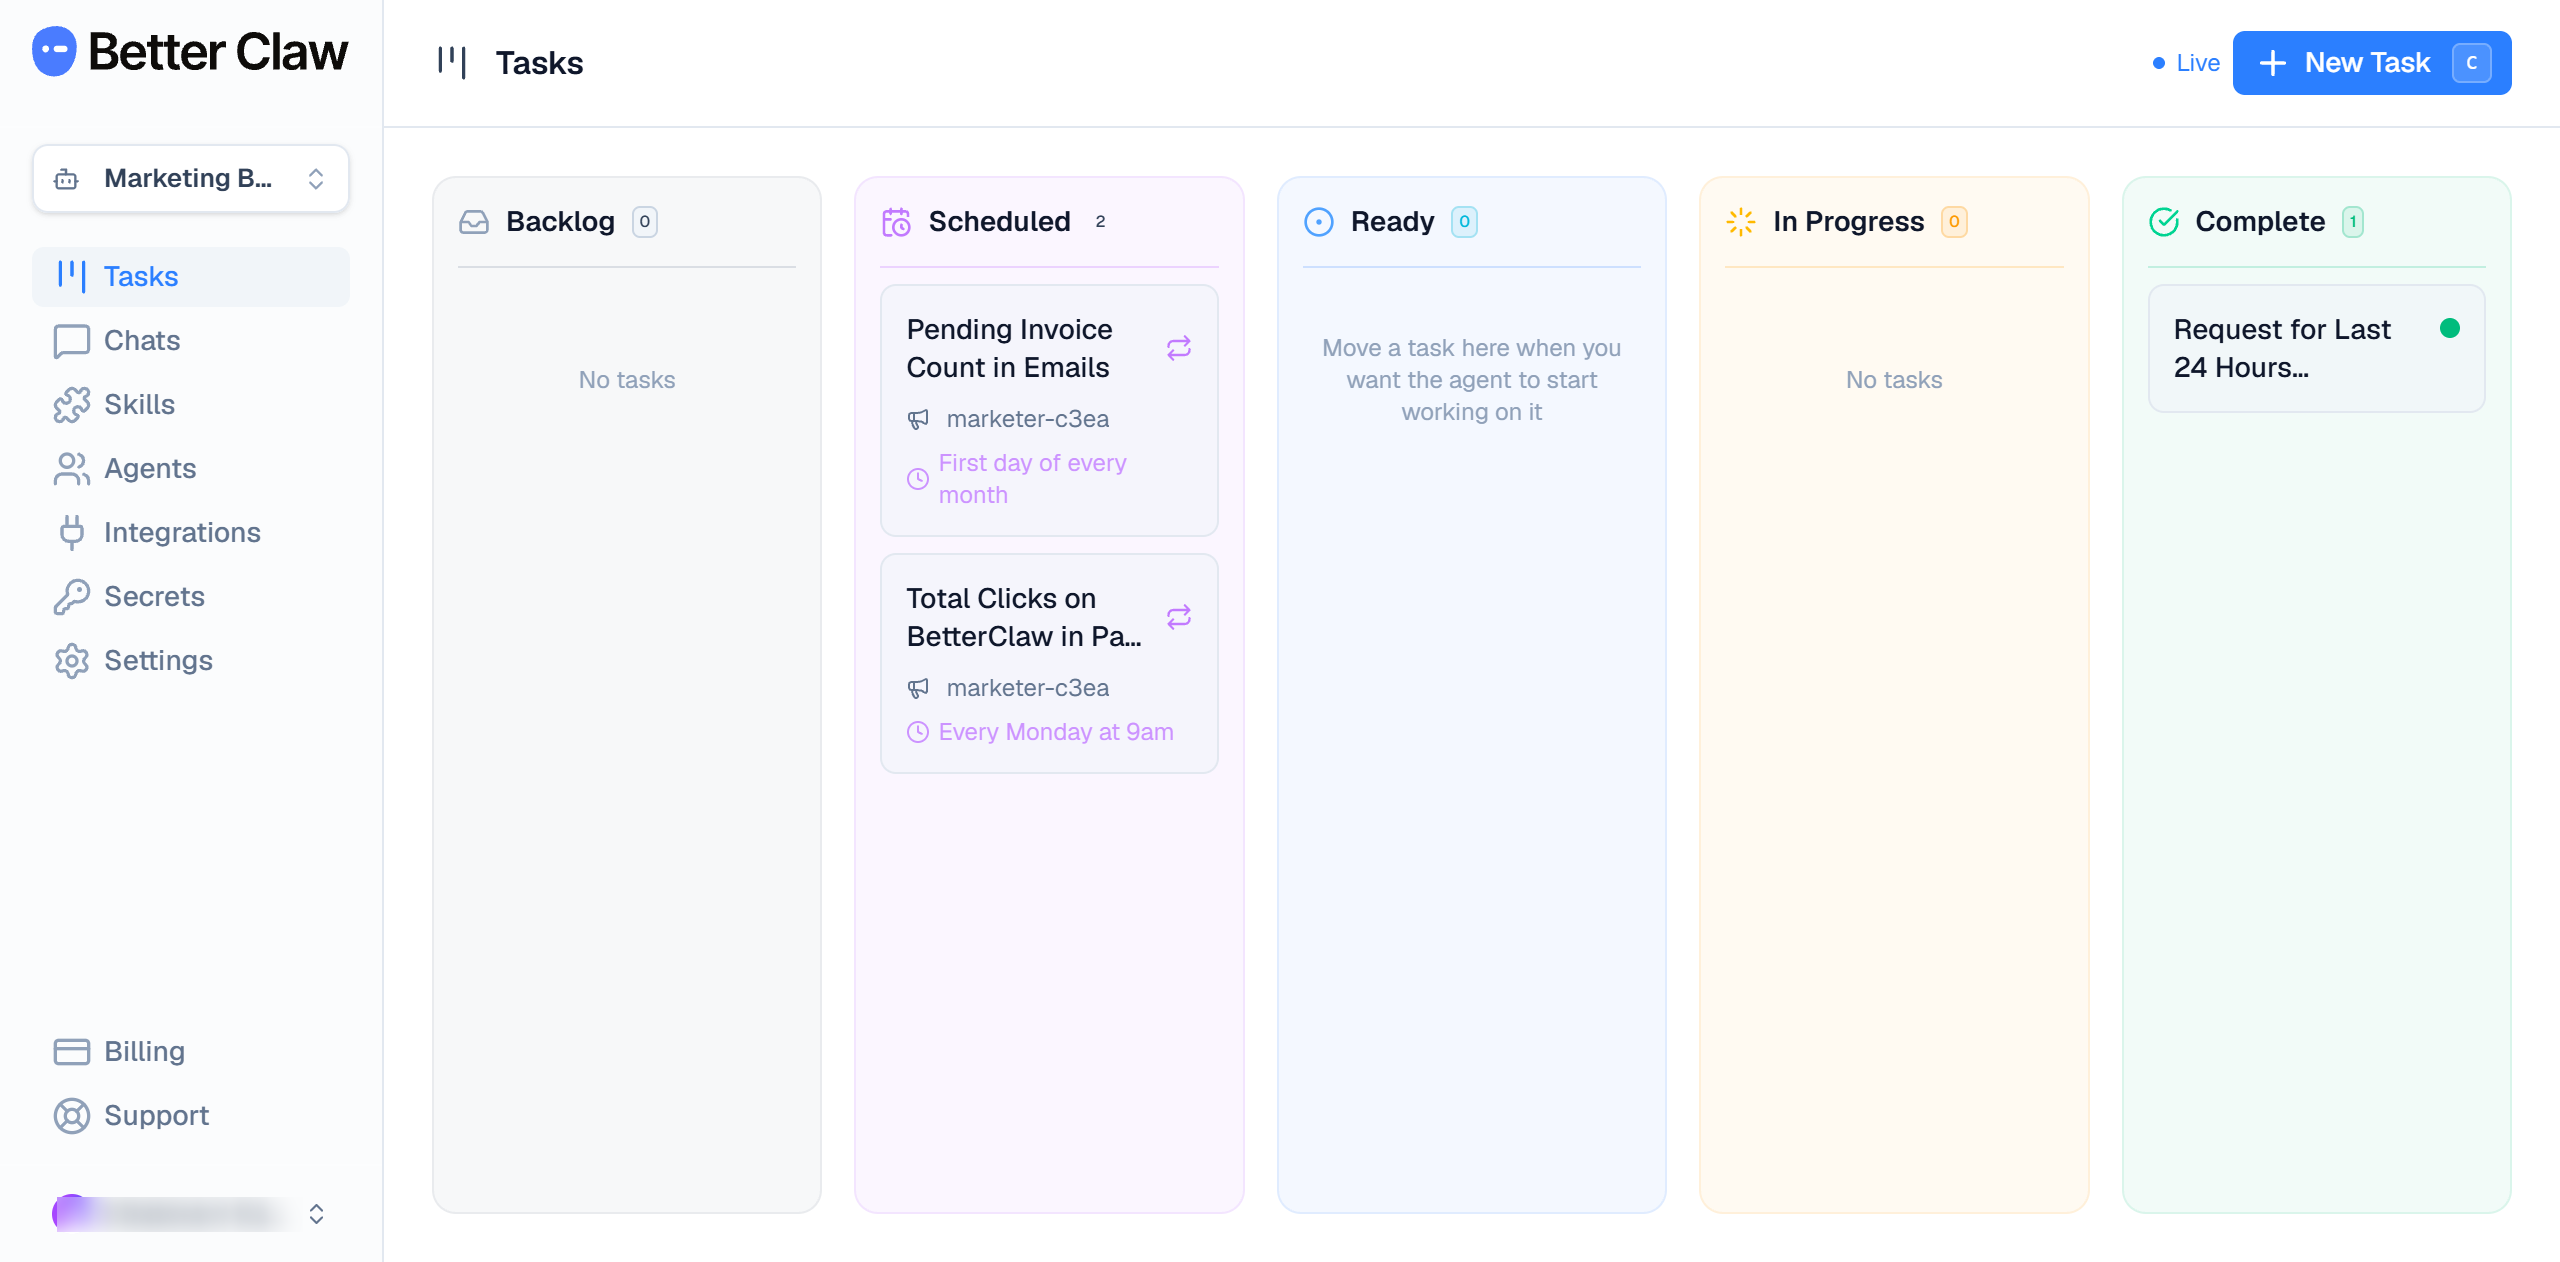
Task: Click the Tasks kanban icon in header
Action: click(x=452, y=62)
